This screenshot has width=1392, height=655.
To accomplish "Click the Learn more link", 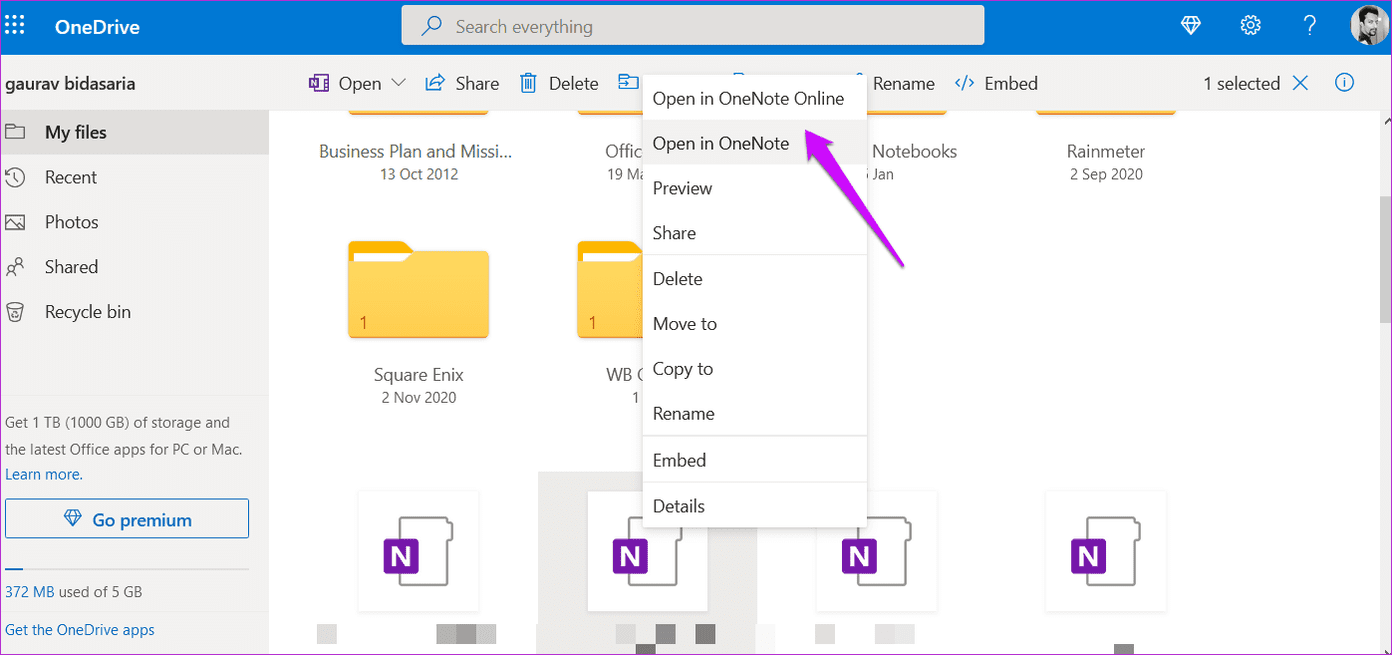I will pyautogui.click(x=44, y=474).
